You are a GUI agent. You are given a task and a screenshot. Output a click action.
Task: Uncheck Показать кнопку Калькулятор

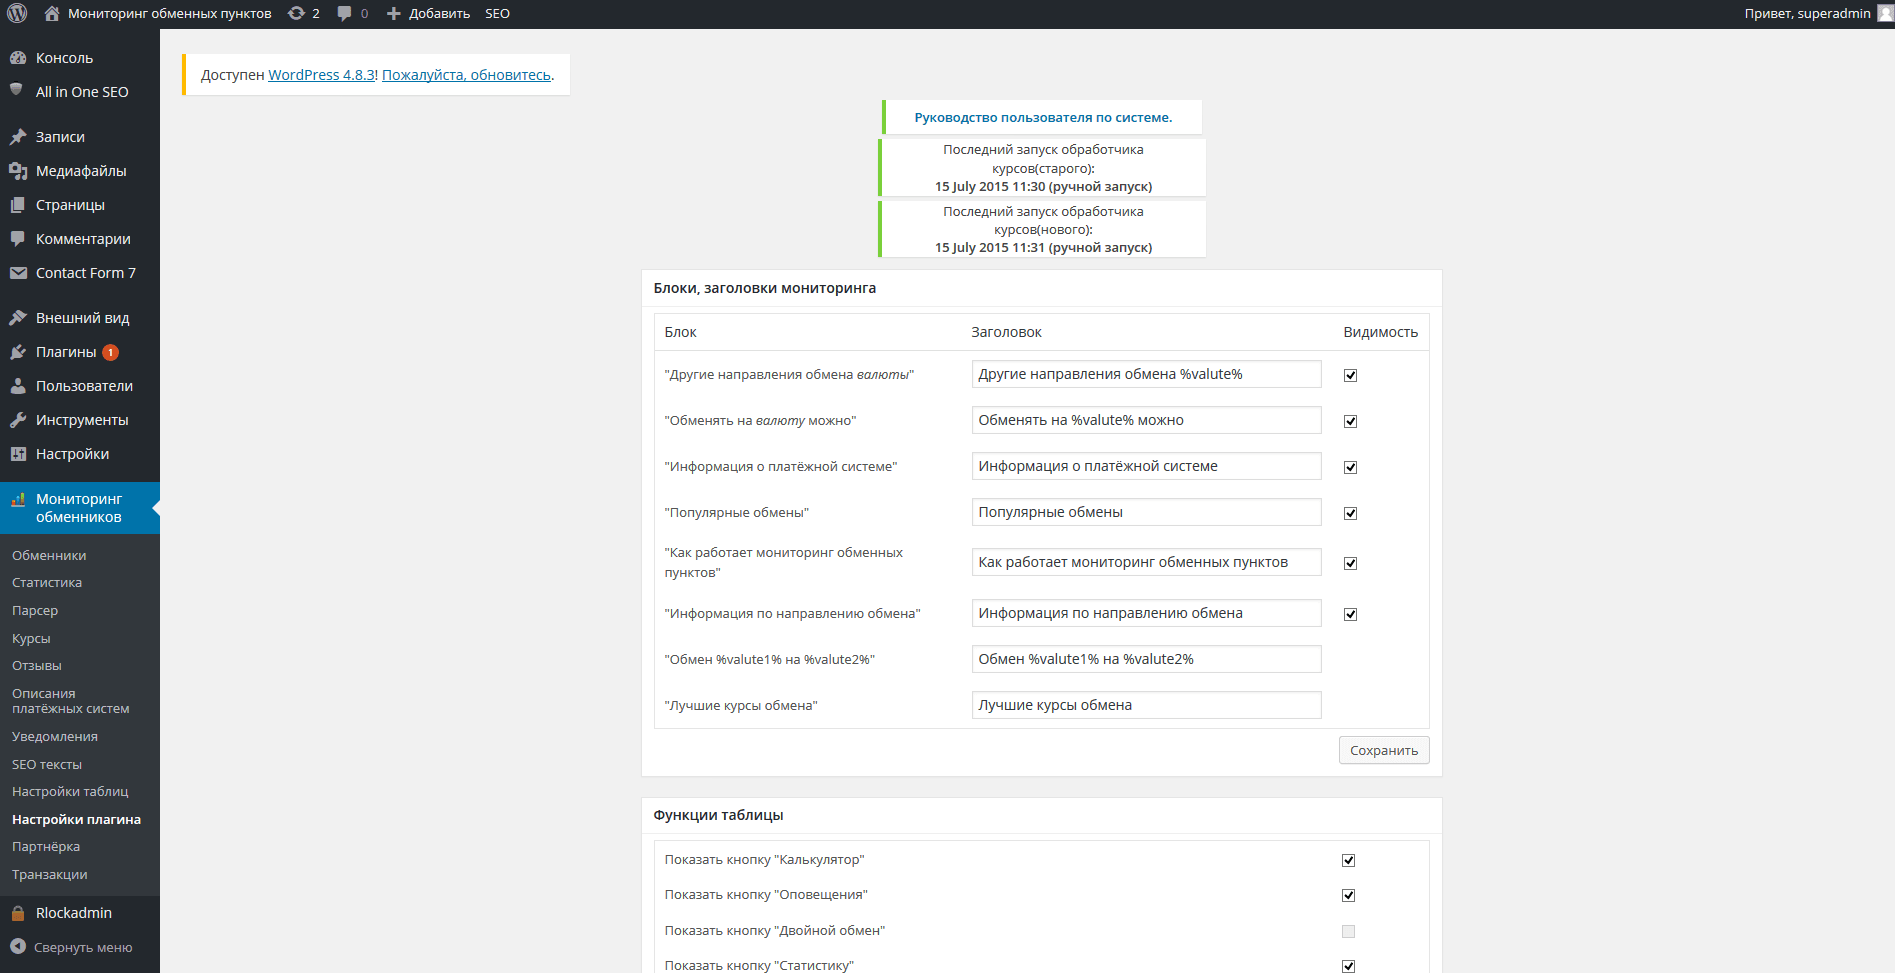pyautogui.click(x=1348, y=860)
